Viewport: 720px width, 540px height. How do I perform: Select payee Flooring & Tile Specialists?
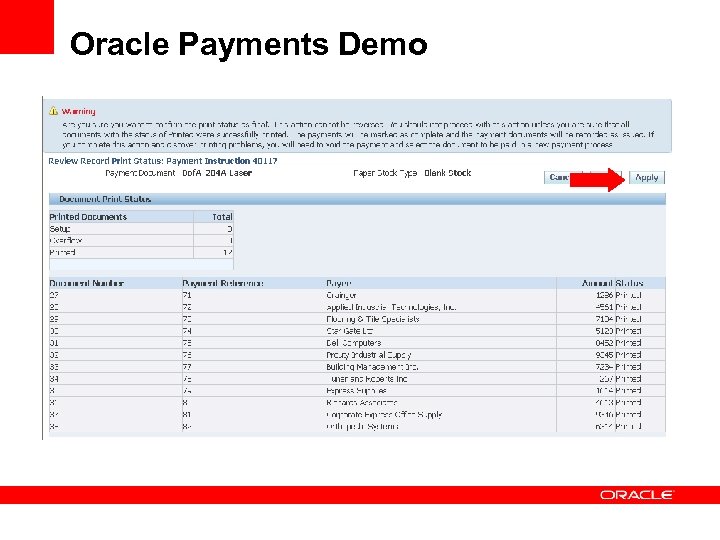372,319
